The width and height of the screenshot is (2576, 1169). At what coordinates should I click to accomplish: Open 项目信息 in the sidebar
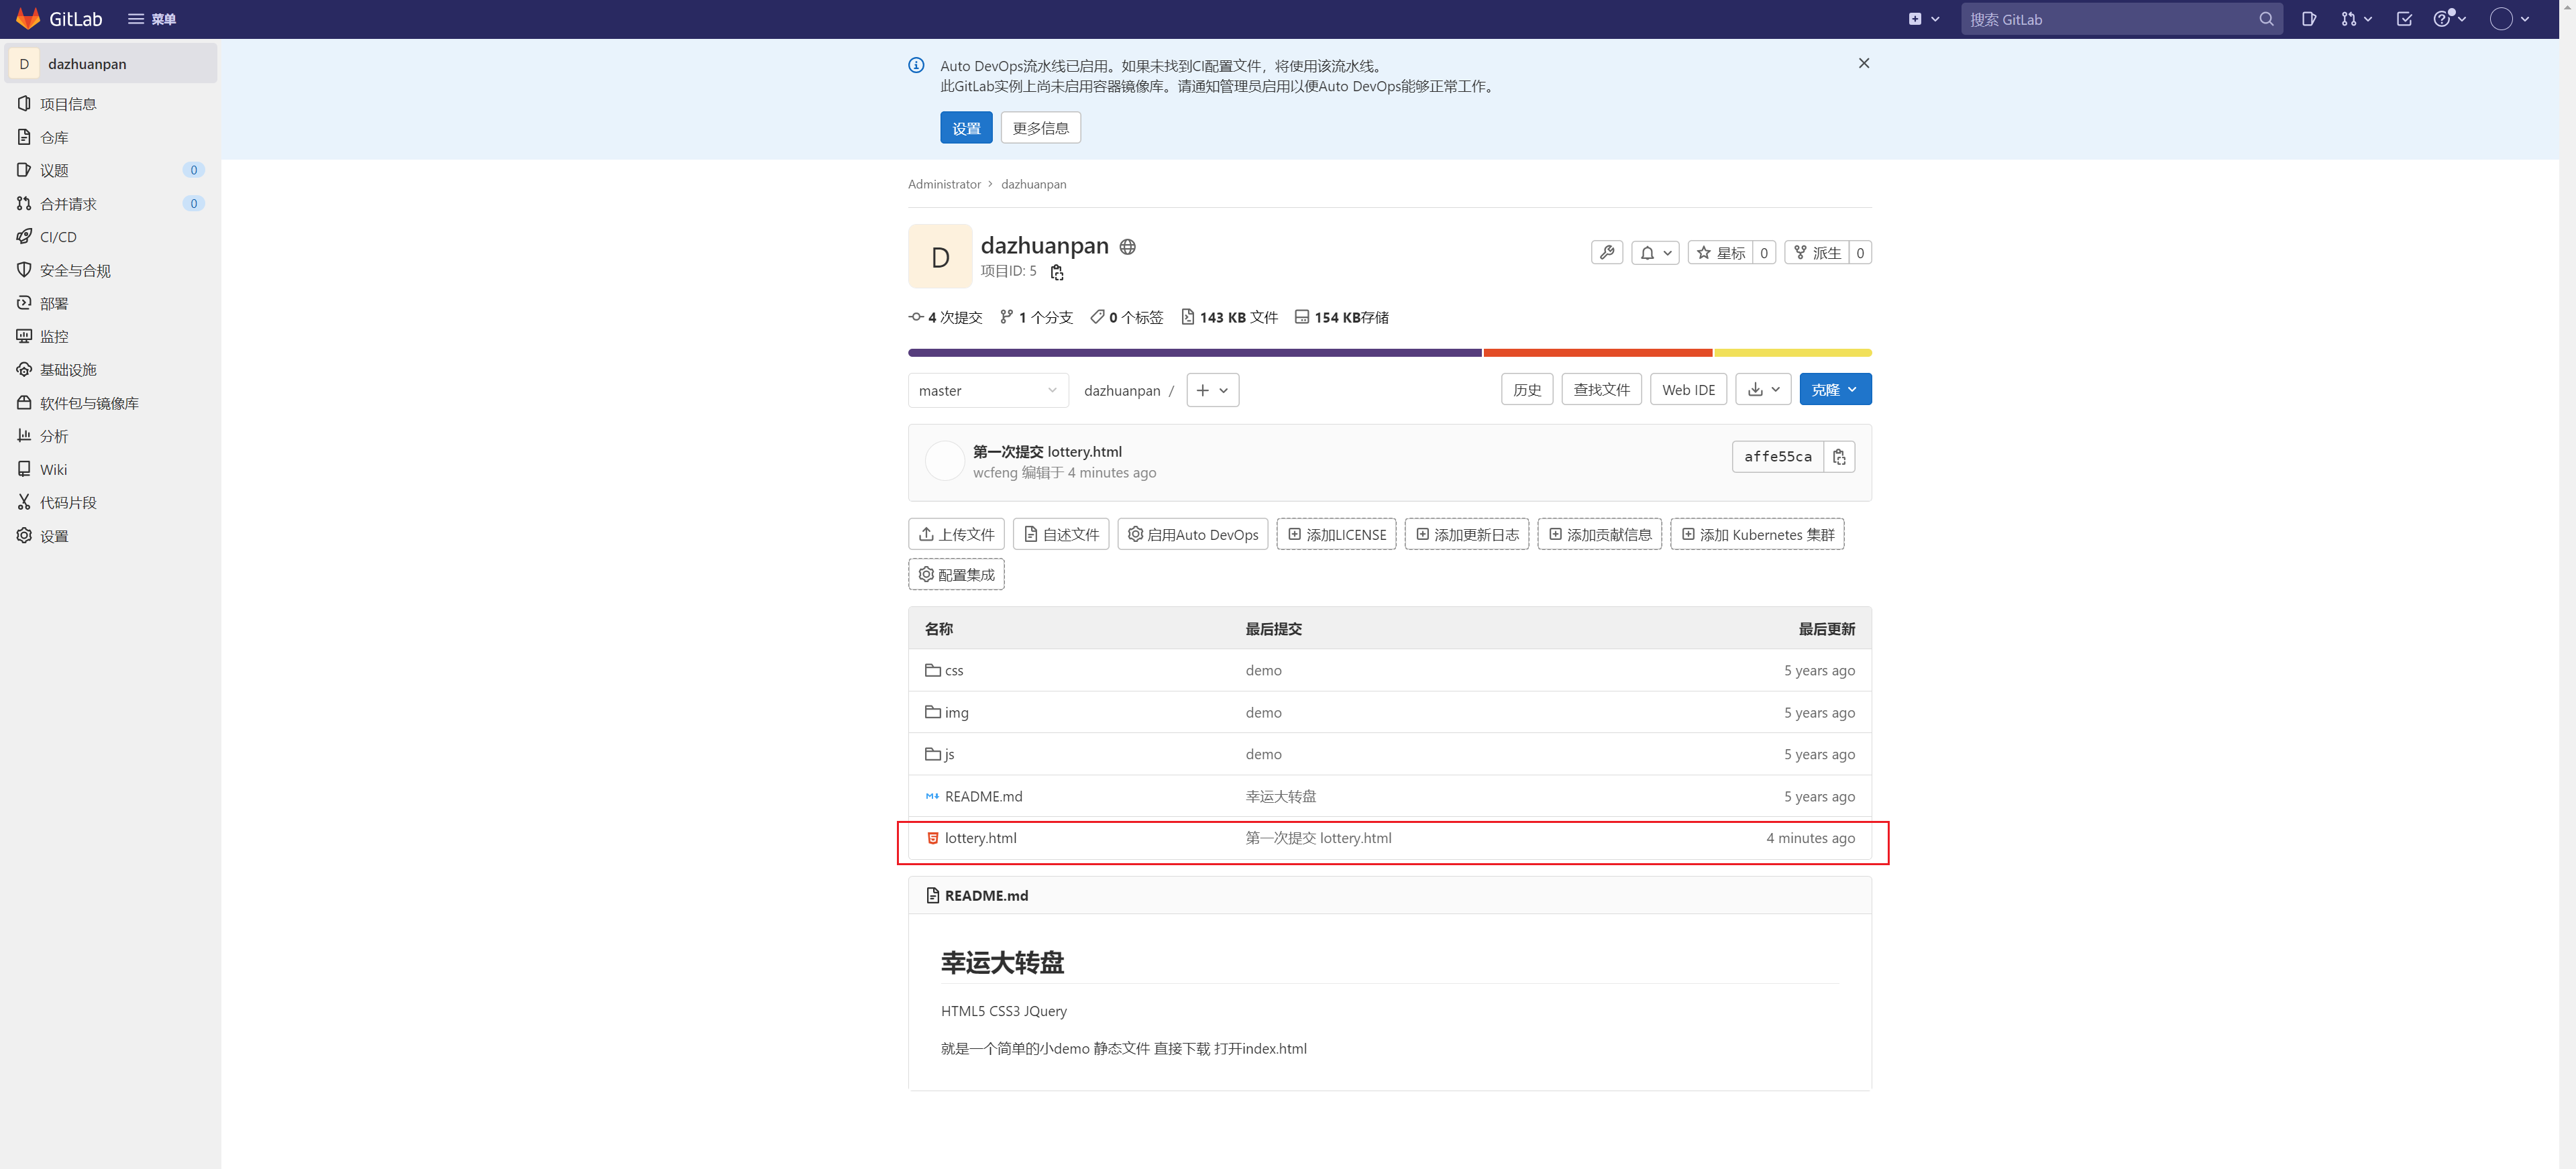110,104
